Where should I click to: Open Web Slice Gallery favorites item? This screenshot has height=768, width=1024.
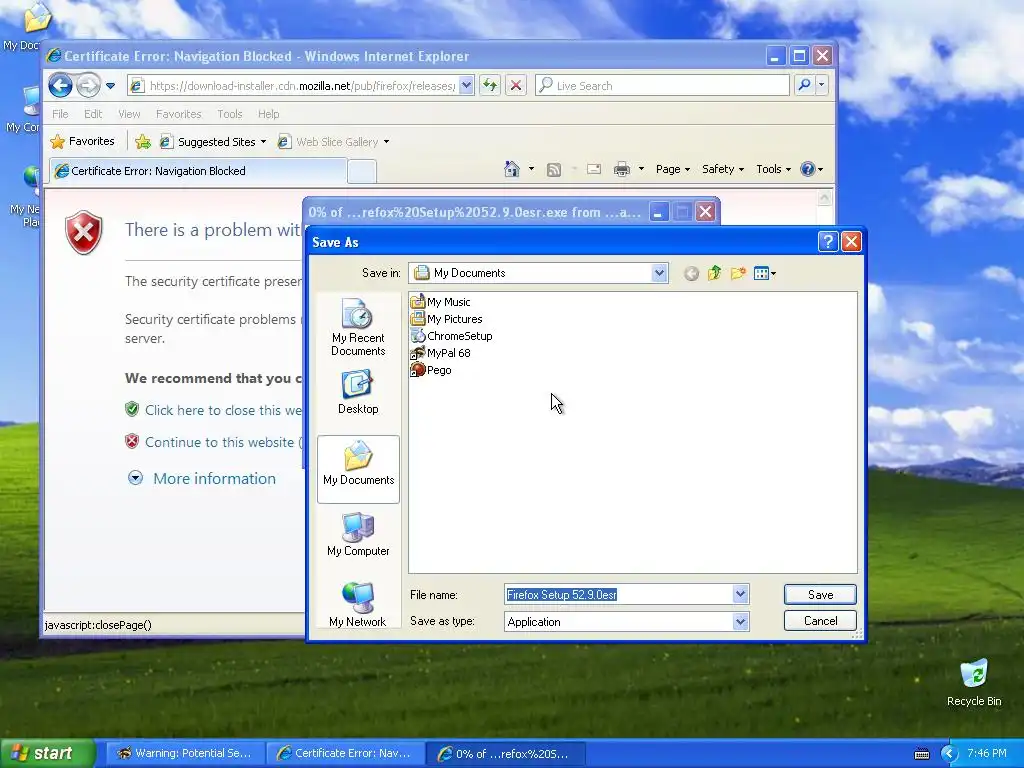(x=333, y=142)
